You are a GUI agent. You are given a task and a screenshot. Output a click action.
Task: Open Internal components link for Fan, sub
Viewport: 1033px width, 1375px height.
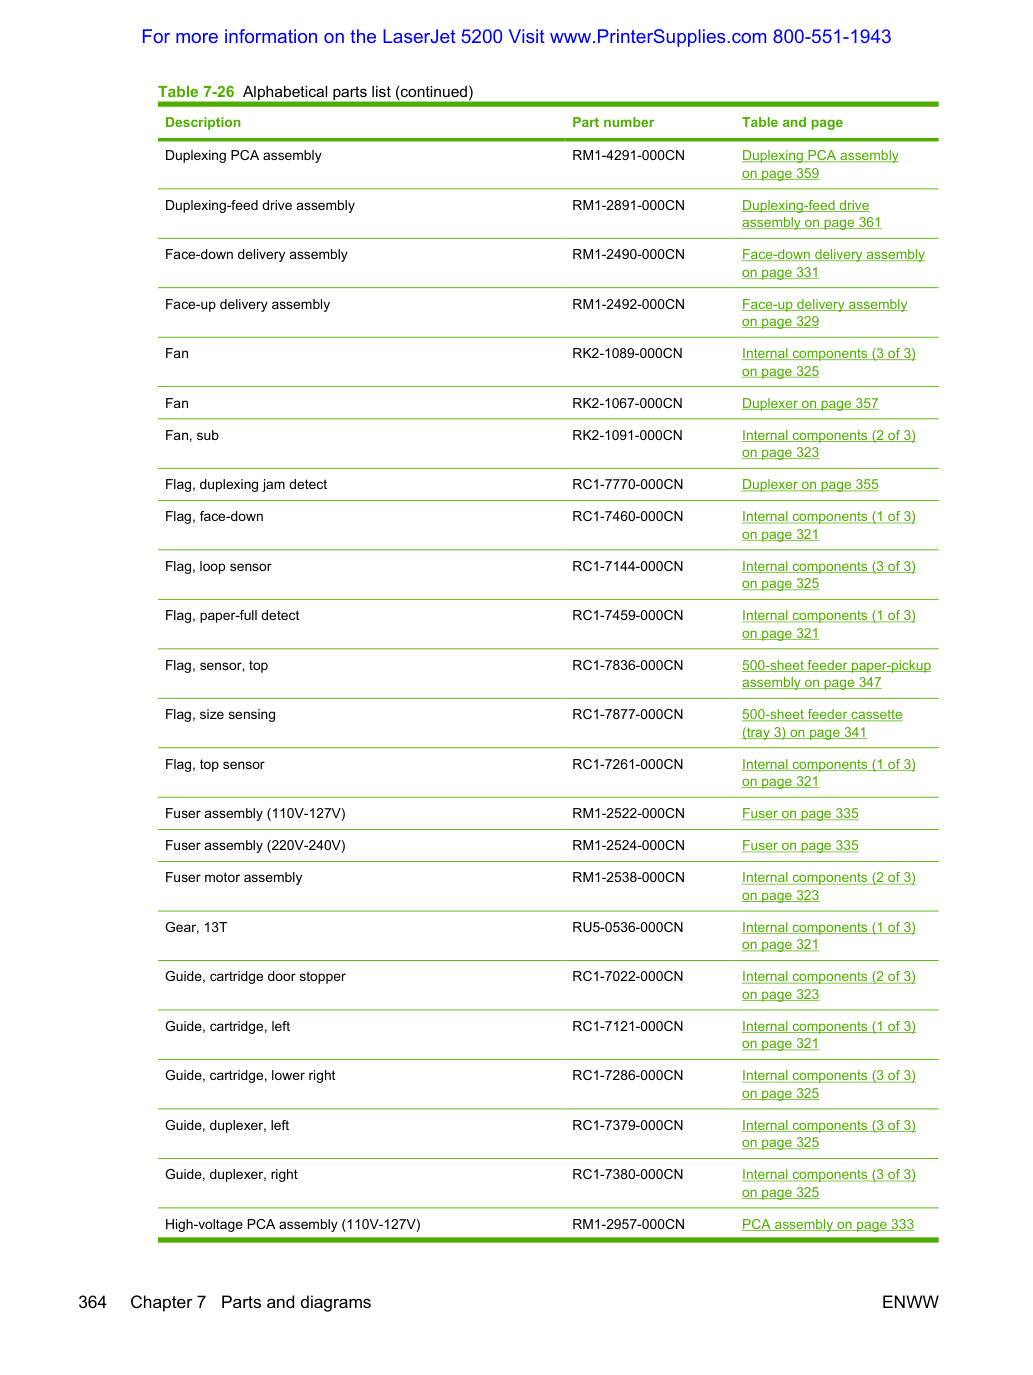tap(829, 444)
